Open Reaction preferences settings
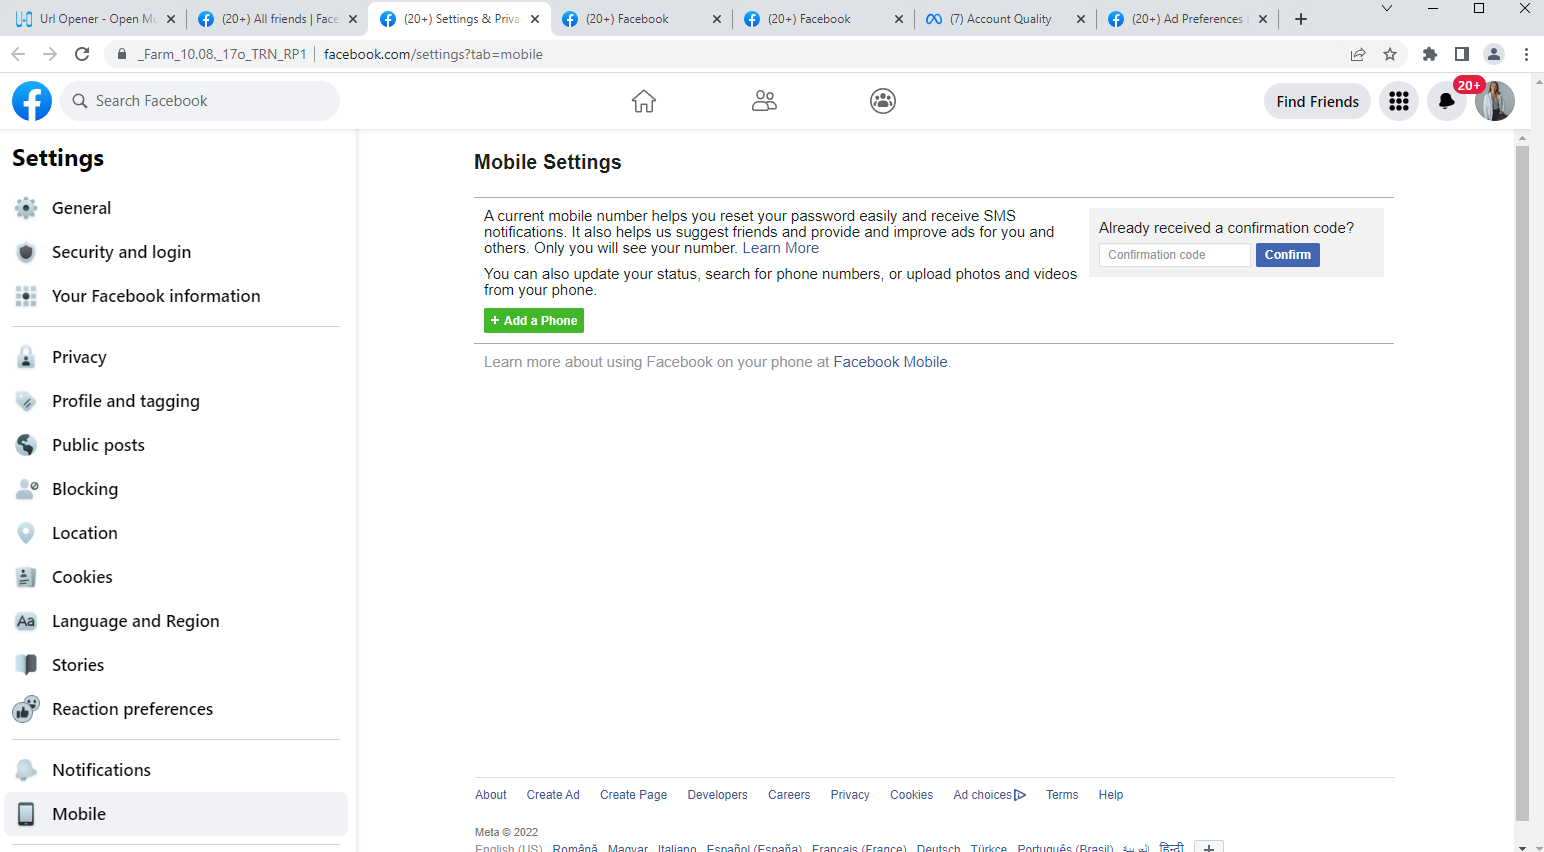The width and height of the screenshot is (1544, 852). 176,709
